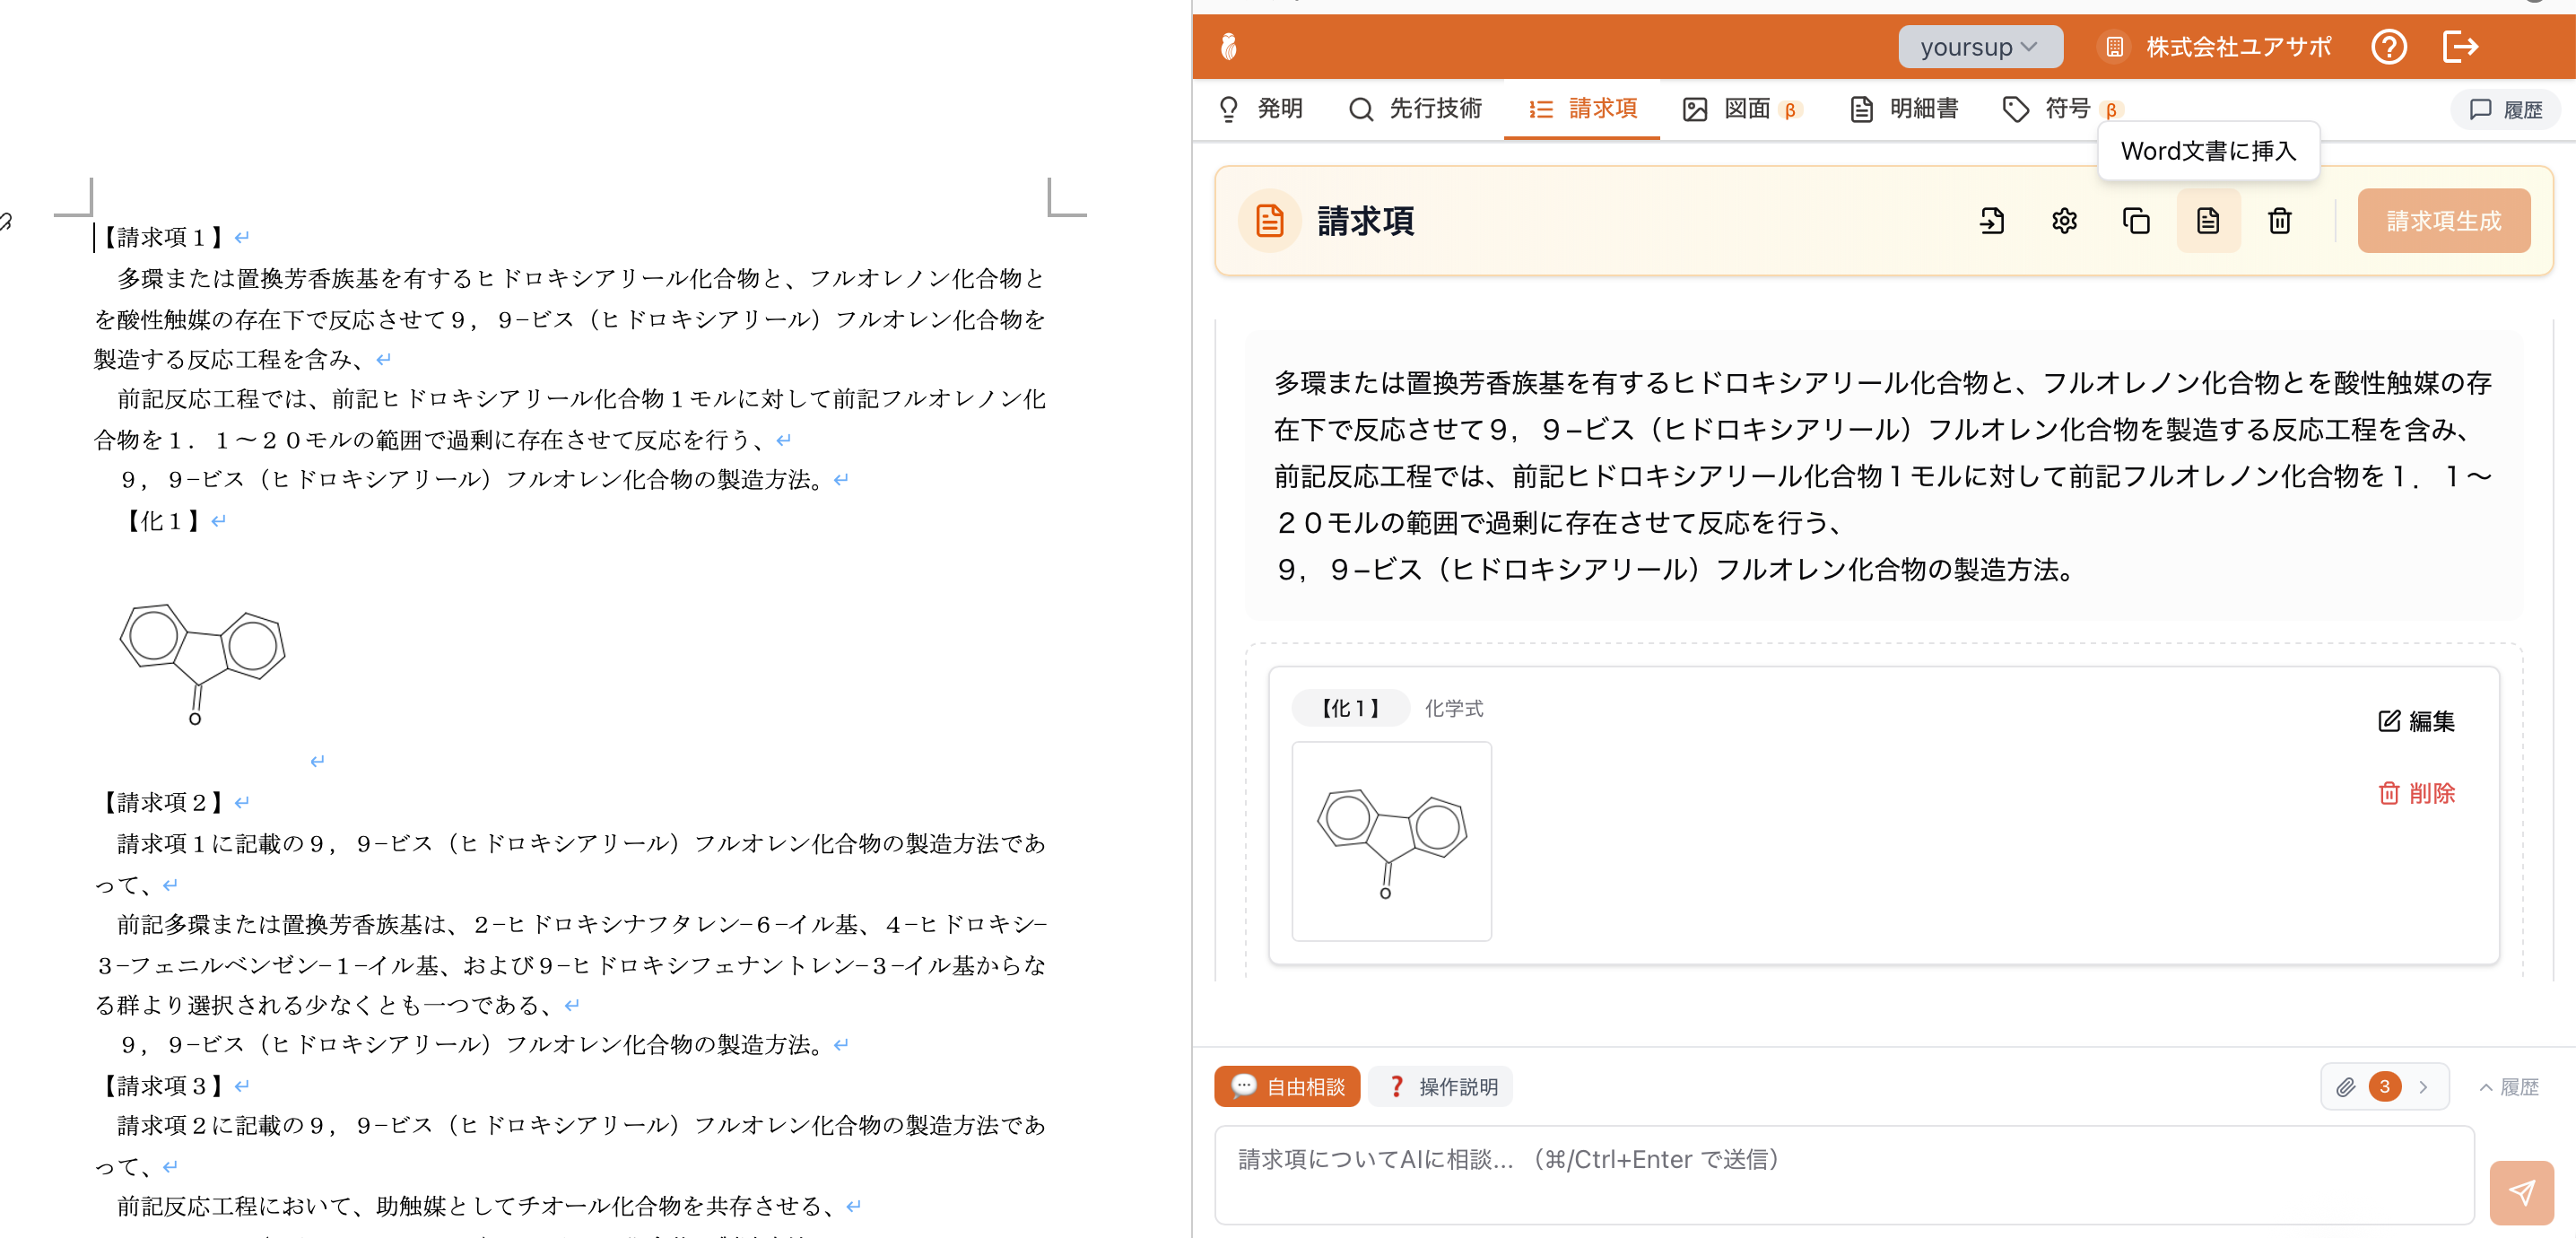Open the settings gear in the 請求項 header
This screenshot has height=1238, width=2576.
pyautogui.click(x=2064, y=221)
